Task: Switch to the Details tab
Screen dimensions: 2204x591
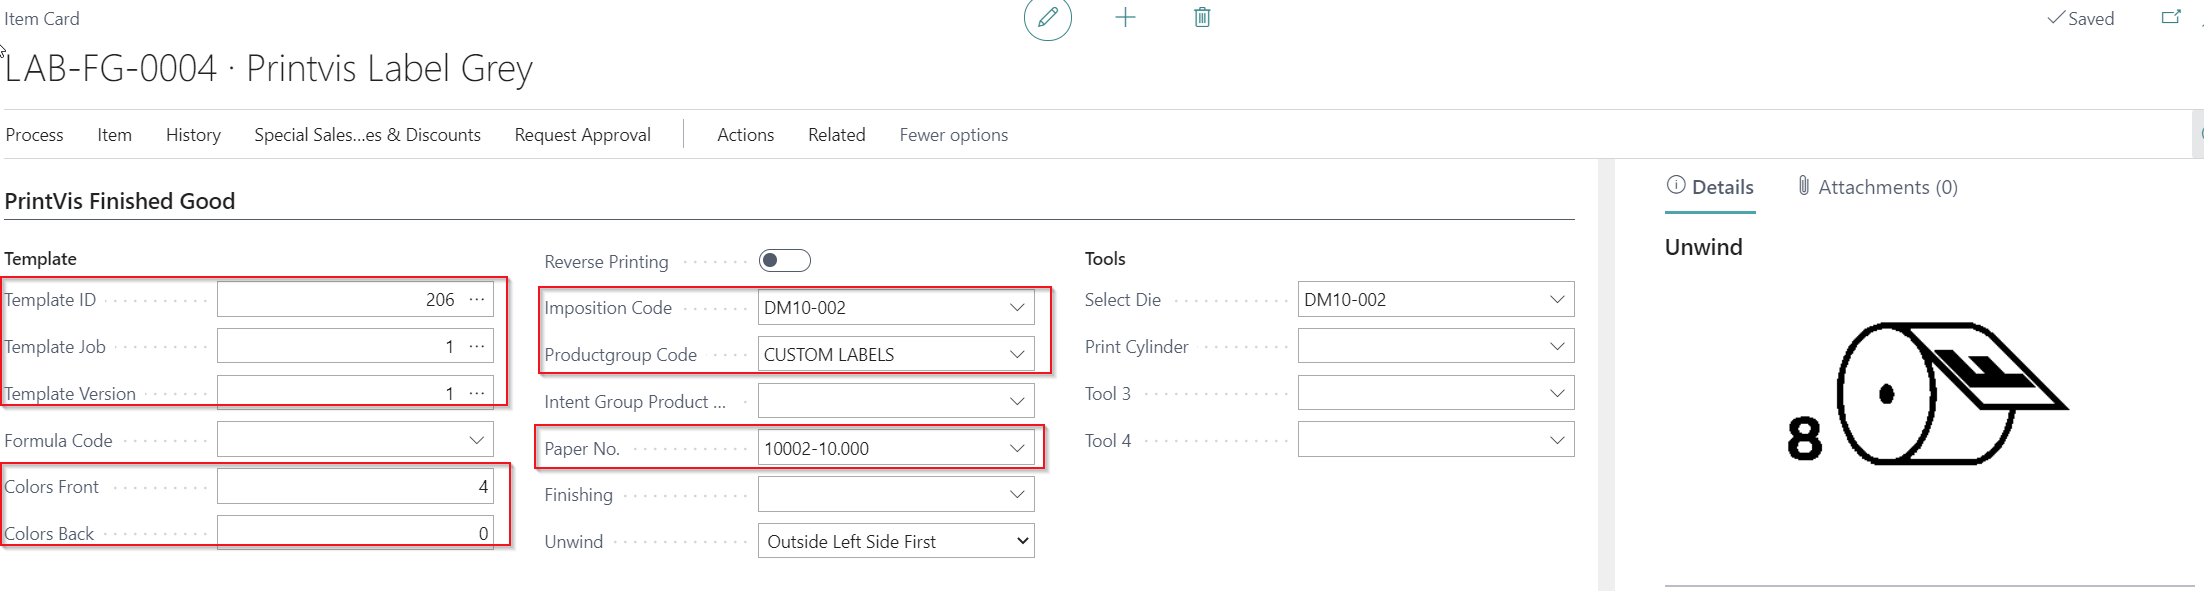Action: coord(1710,187)
